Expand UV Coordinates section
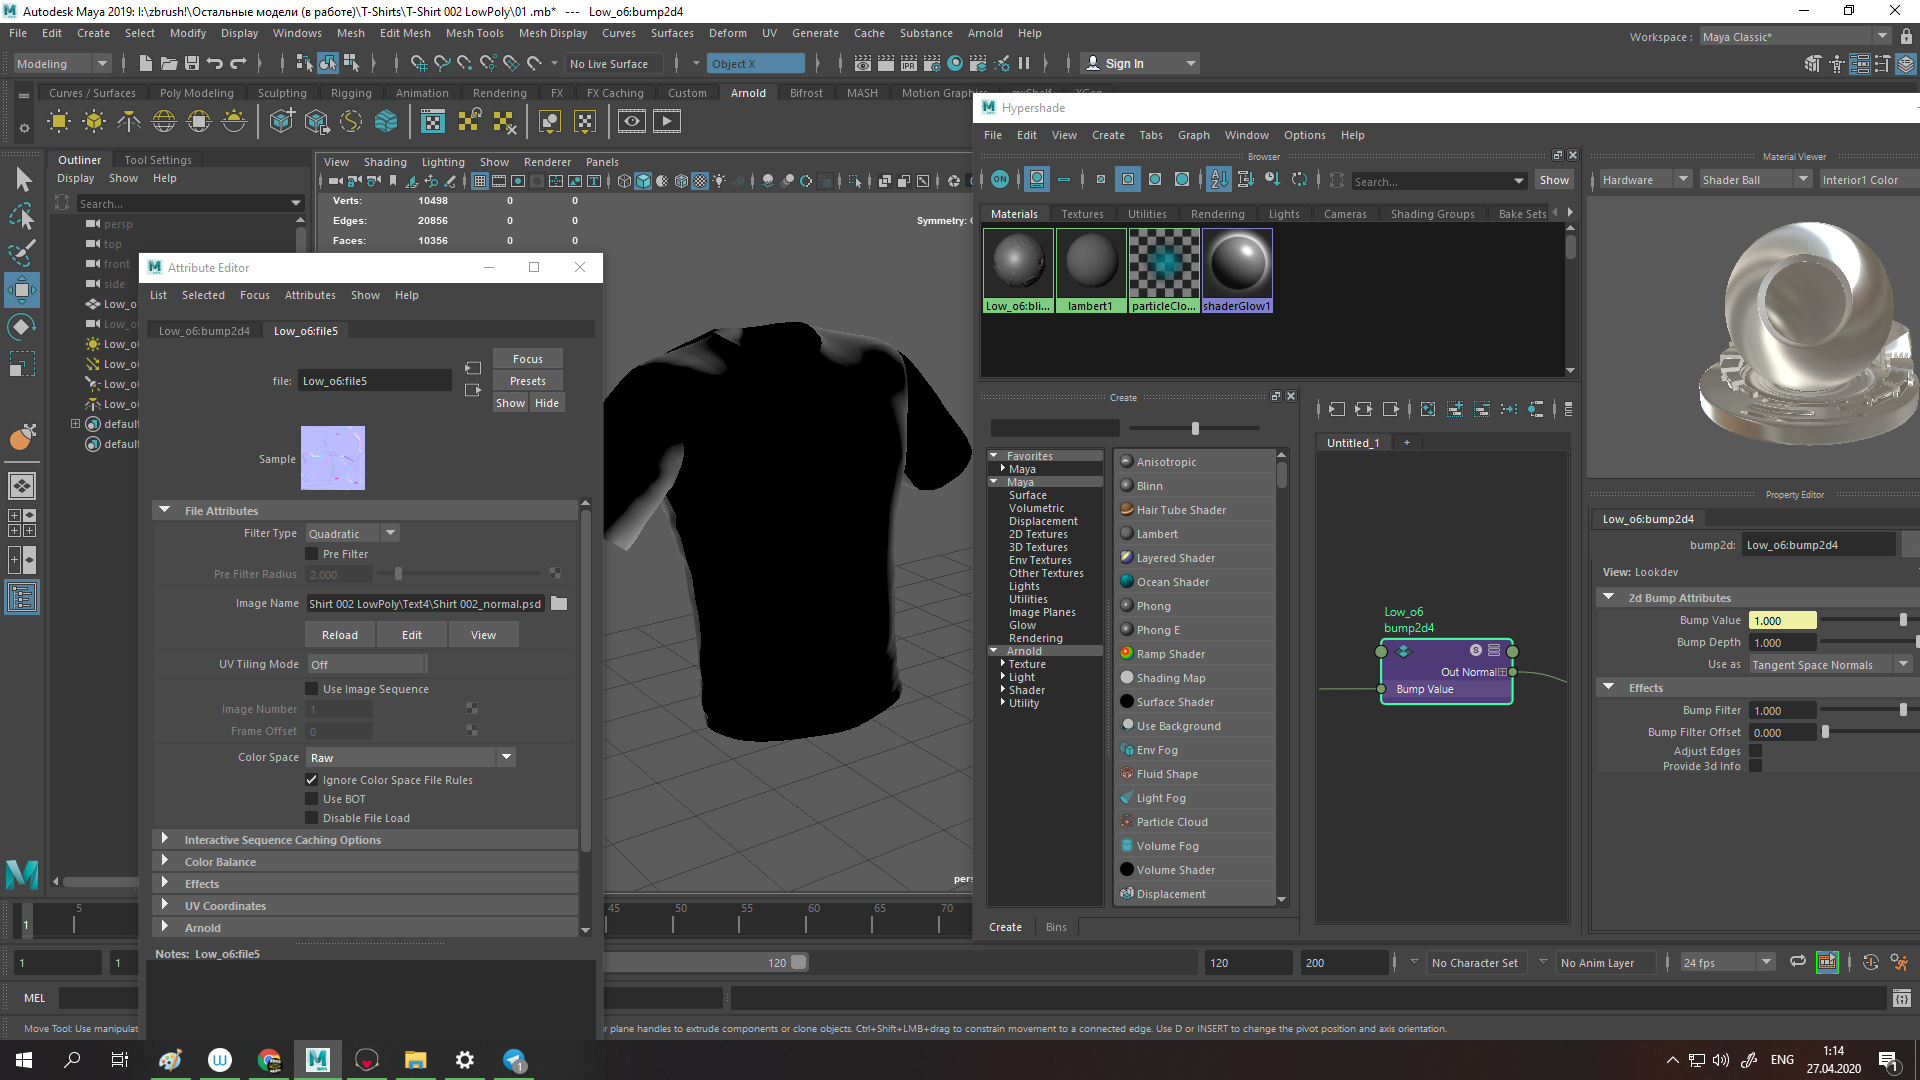The width and height of the screenshot is (1920, 1080). coord(366,906)
